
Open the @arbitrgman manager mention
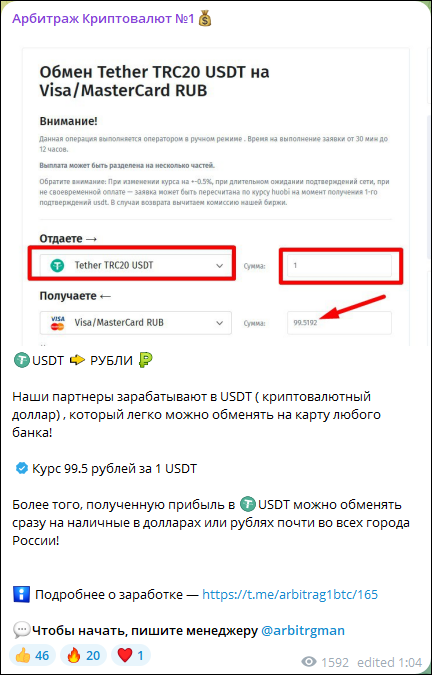pyautogui.click(x=303, y=631)
